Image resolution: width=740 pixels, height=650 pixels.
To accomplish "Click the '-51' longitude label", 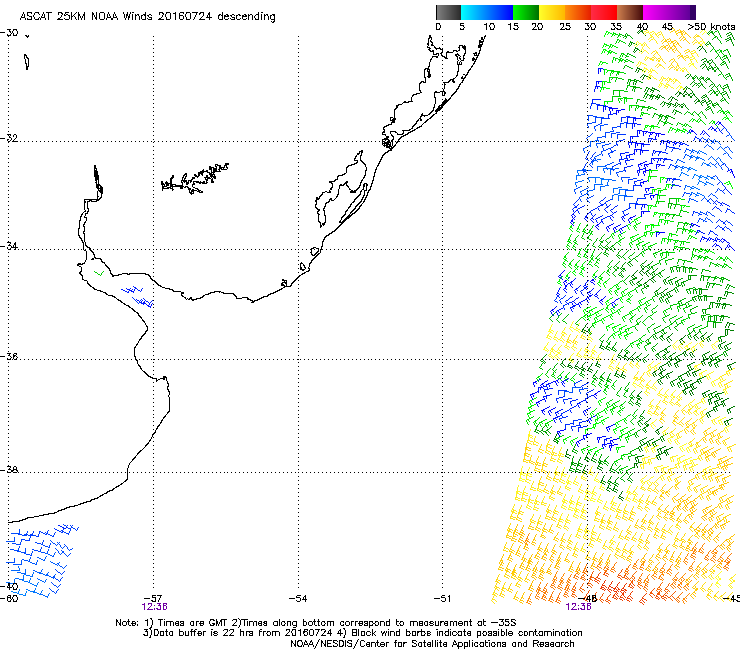I will [442, 598].
